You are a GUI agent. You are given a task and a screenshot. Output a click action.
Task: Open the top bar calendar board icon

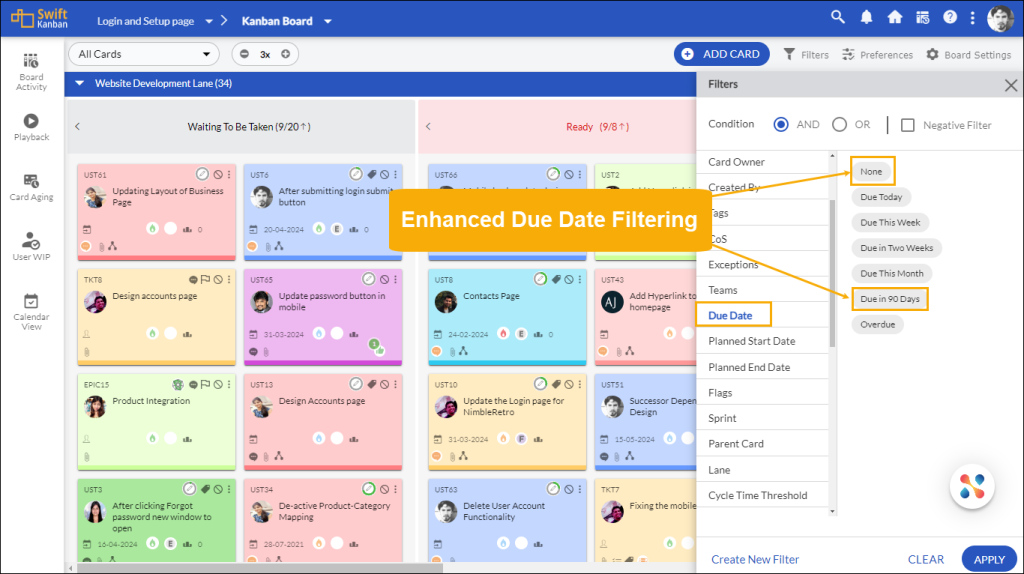pos(922,18)
